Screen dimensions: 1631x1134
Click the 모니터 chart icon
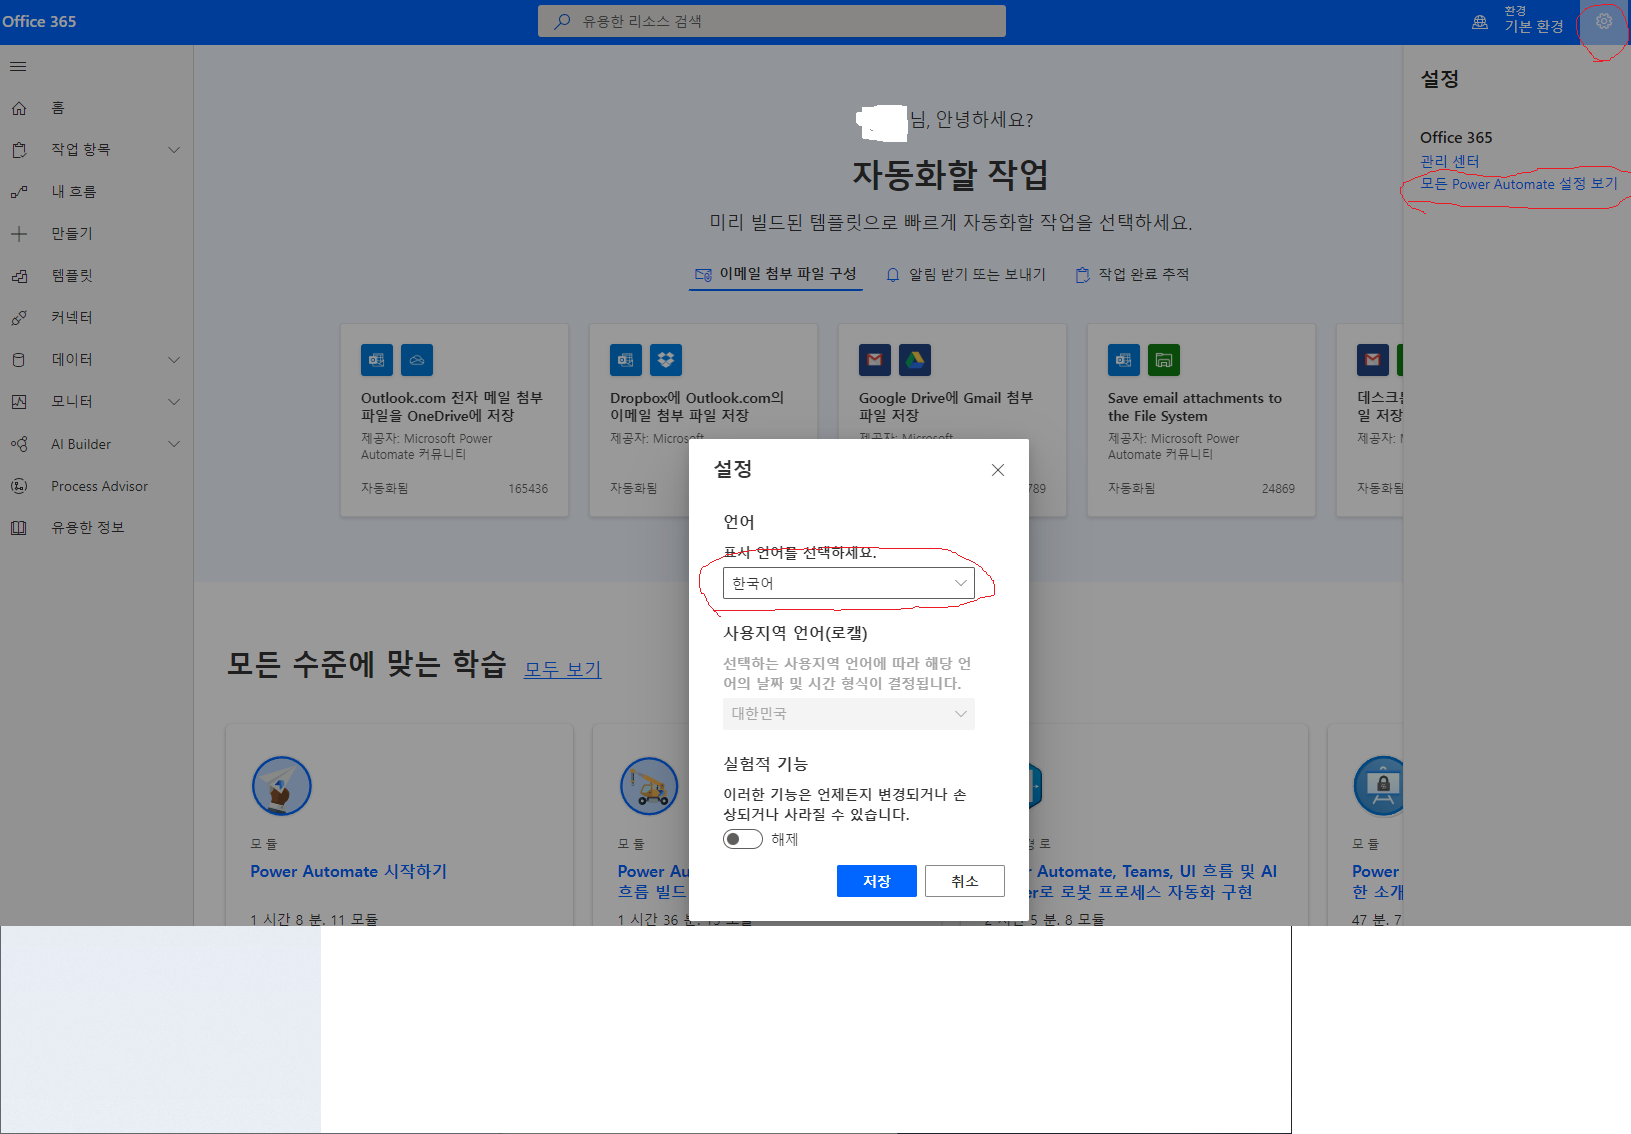click(19, 402)
